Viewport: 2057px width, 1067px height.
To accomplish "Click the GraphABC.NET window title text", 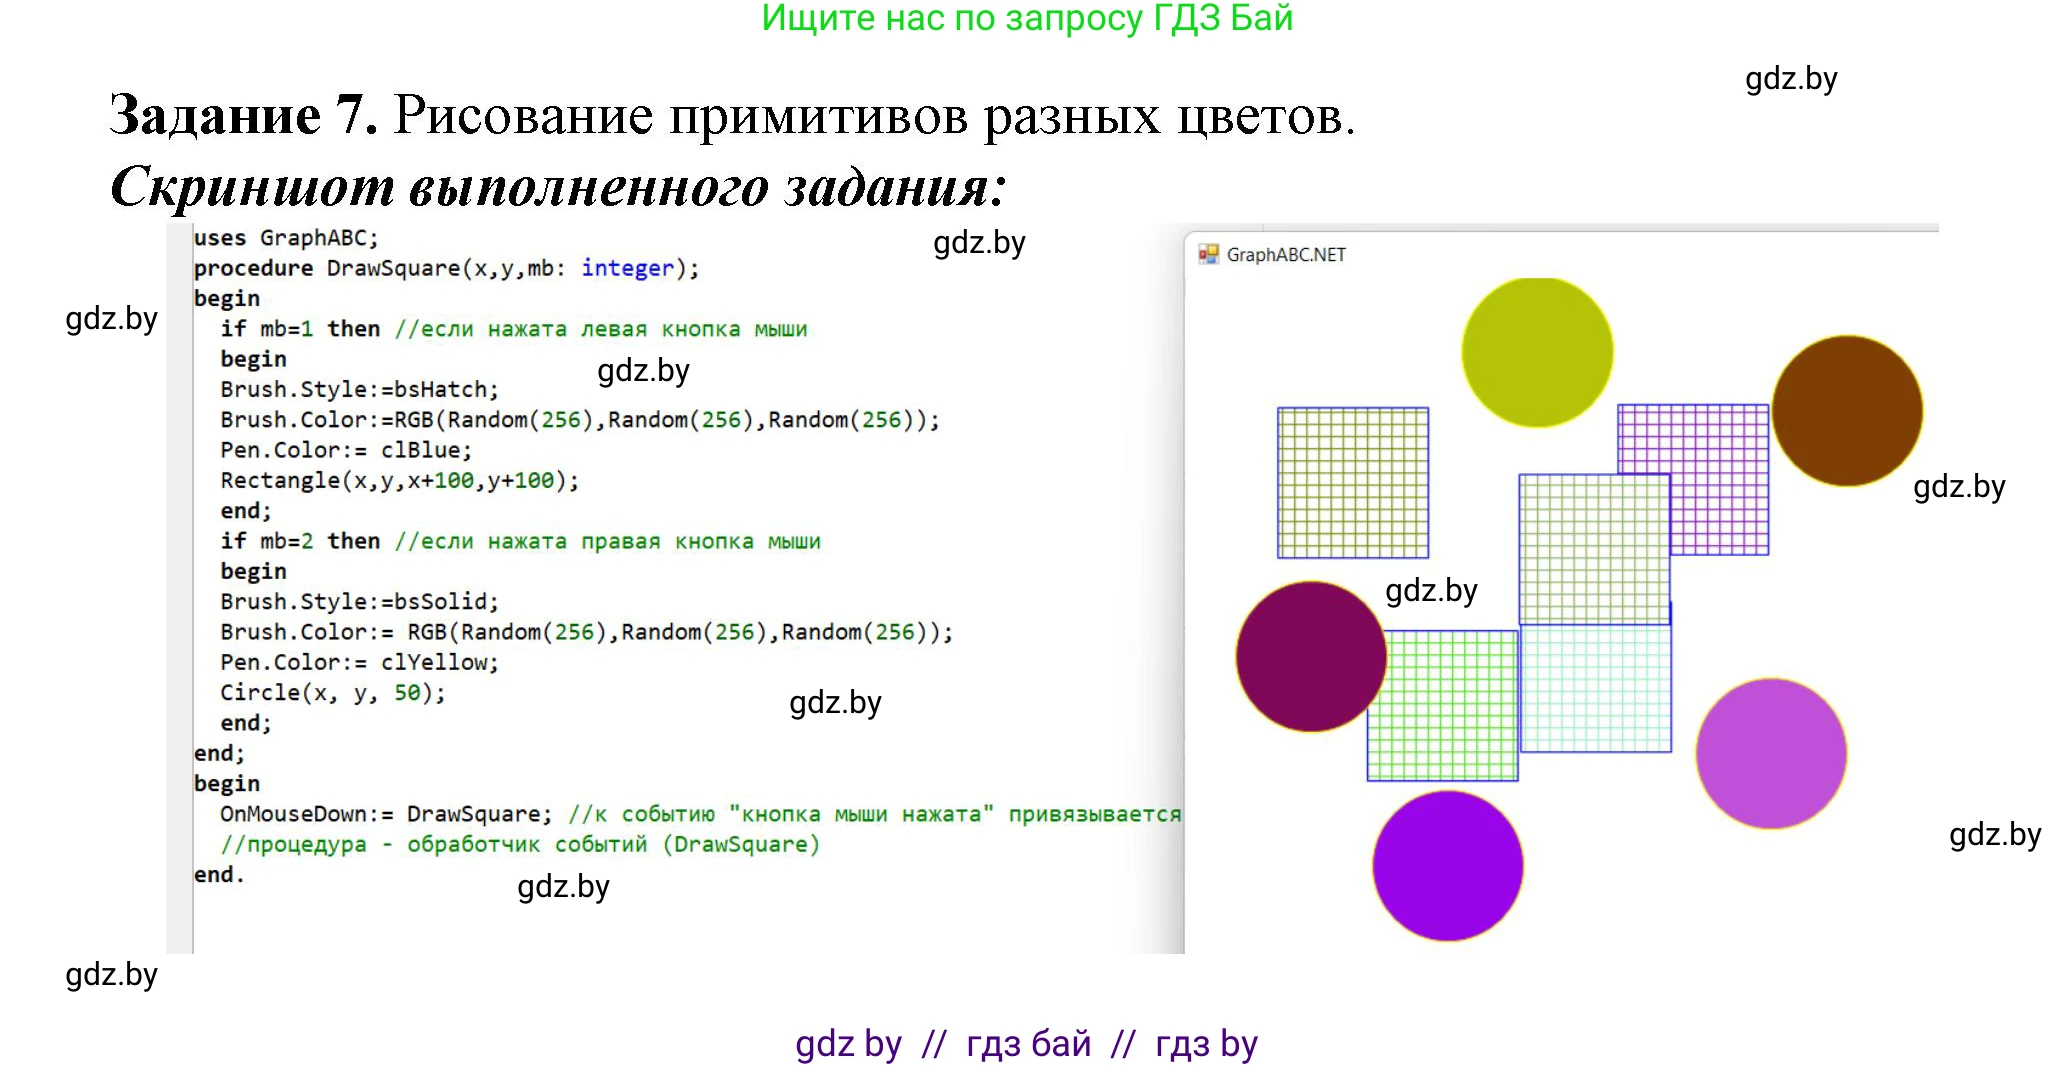I will [1286, 255].
